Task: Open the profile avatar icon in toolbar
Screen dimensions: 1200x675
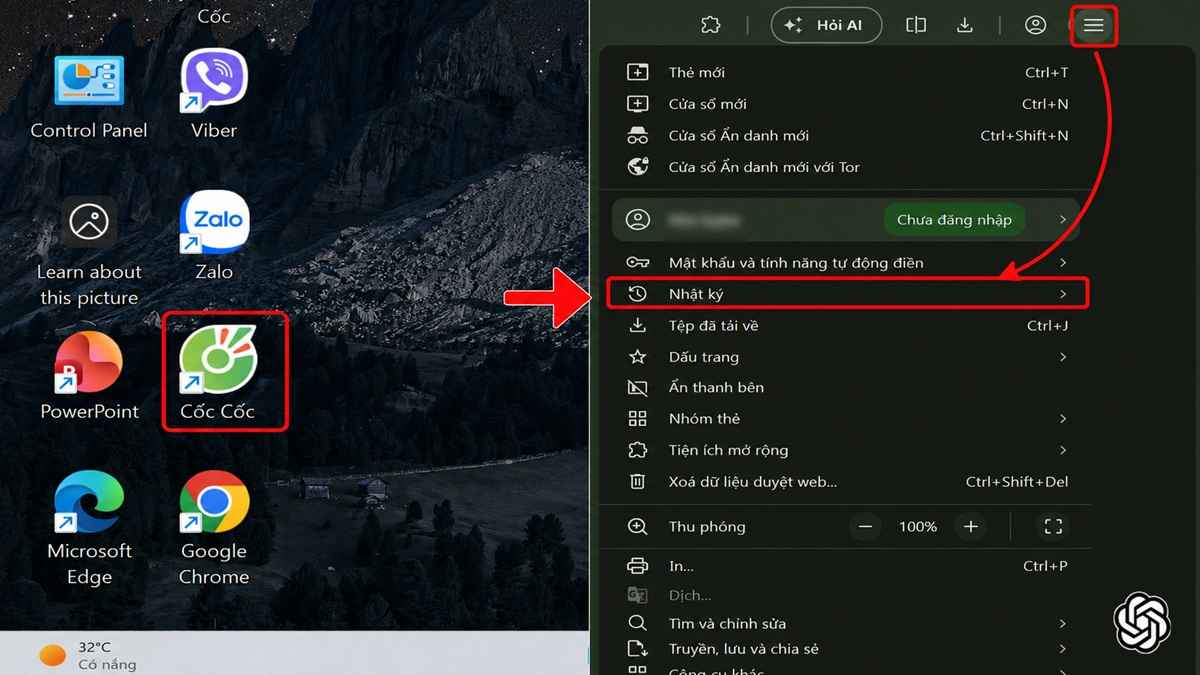Action: coord(1035,26)
